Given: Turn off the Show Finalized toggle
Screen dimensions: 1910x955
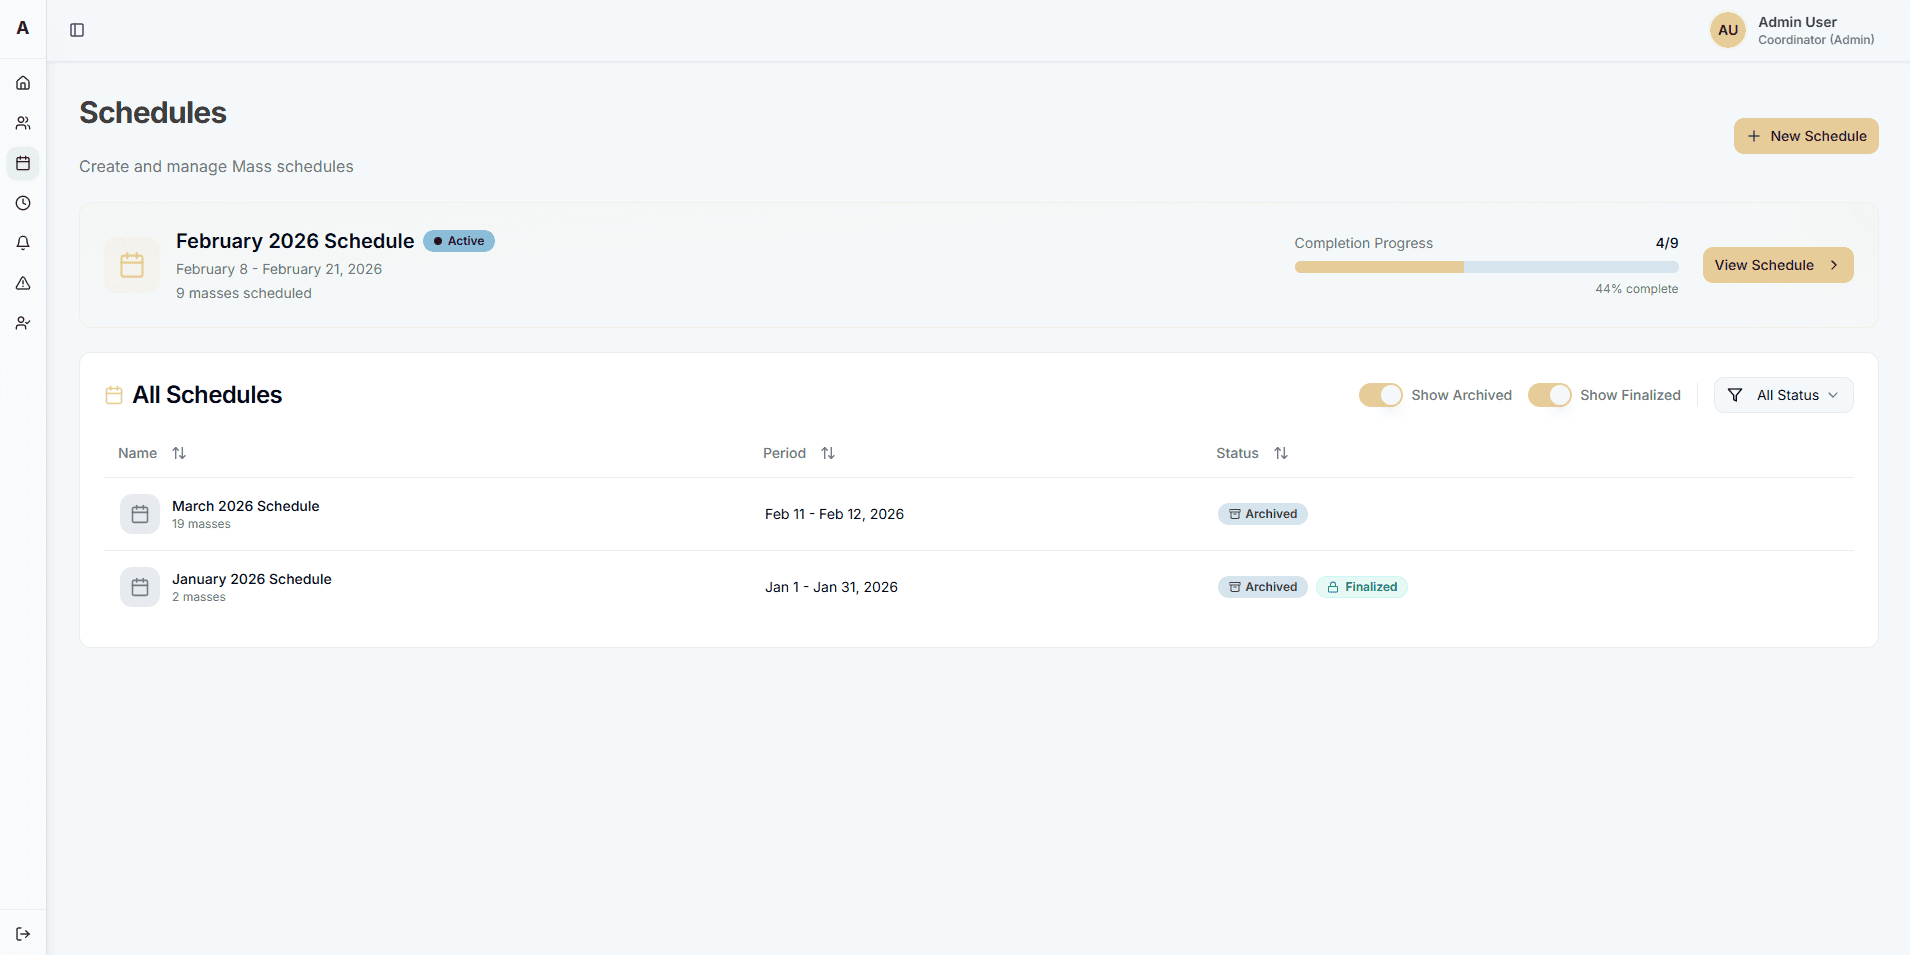Looking at the screenshot, I should 1551,395.
